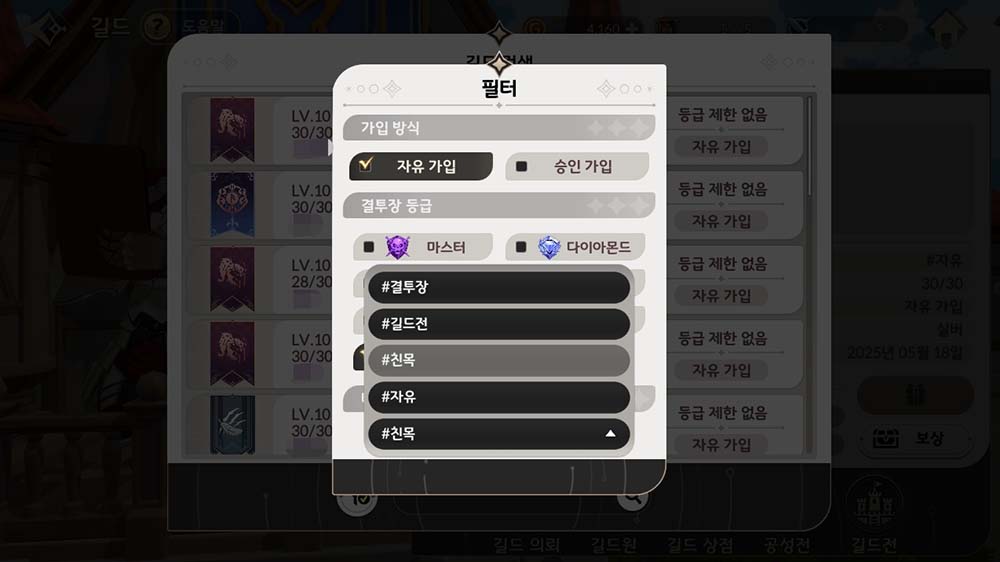Image resolution: width=1000 pixels, height=562 pixels.
Task: Select #길드전 from the dropdown list
Action: pos(499,324)
